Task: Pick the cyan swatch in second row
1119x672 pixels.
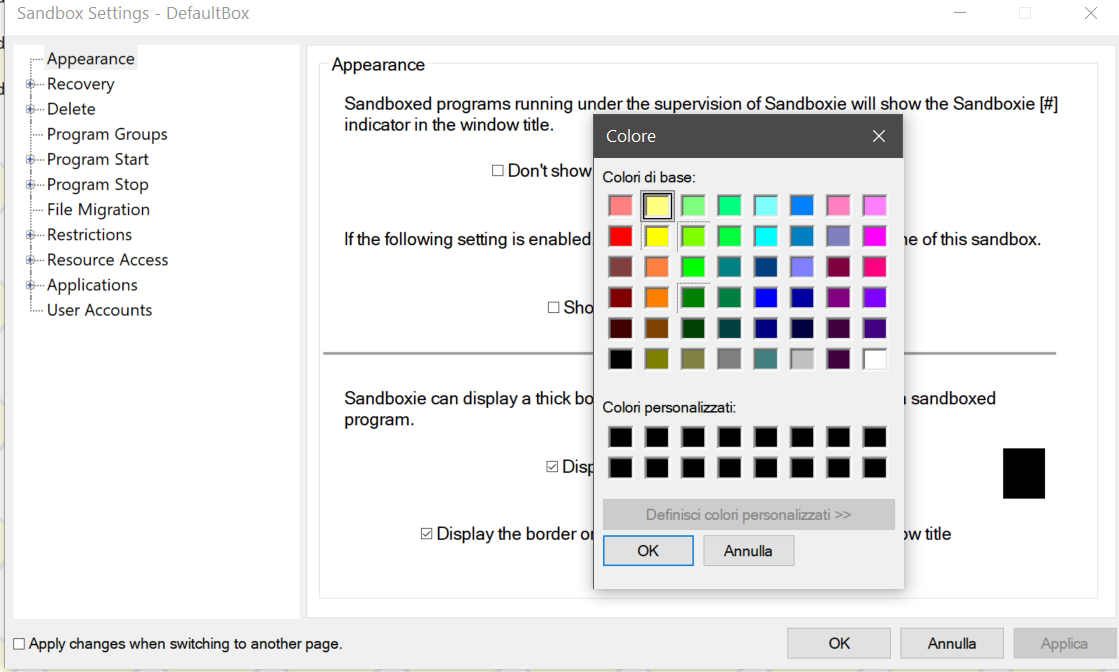Action: [766, 236]
